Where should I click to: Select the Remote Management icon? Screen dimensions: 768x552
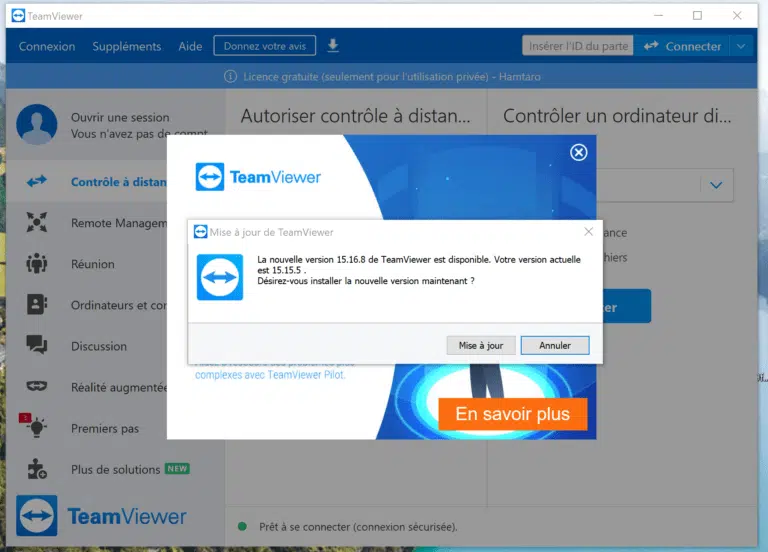pyautogui.click(x=37, y=222)
